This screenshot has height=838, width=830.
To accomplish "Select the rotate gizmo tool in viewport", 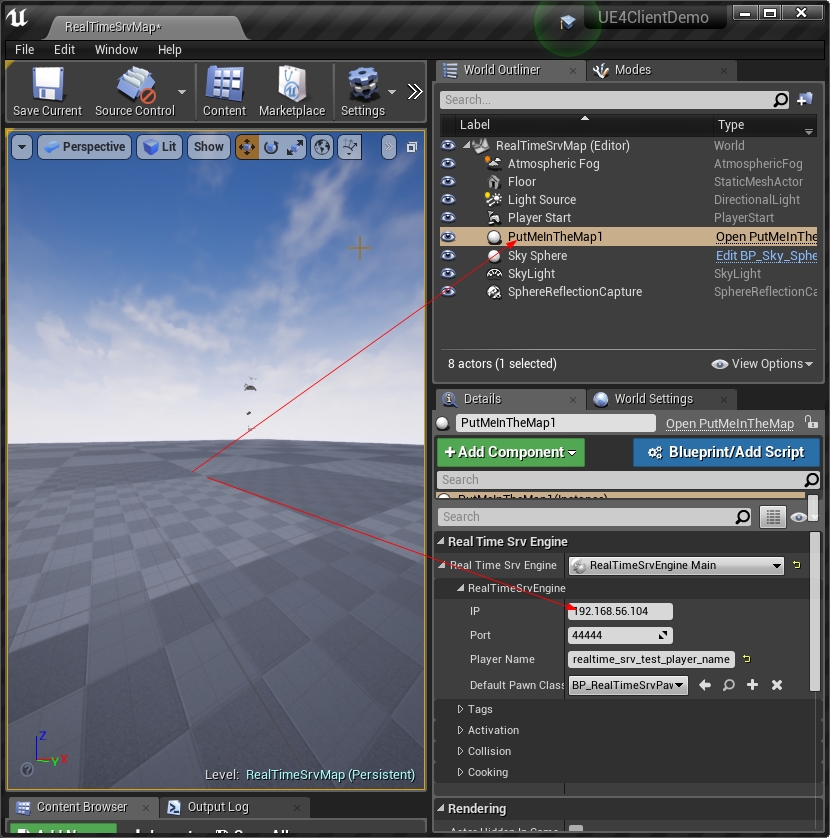I will (272, 147).
